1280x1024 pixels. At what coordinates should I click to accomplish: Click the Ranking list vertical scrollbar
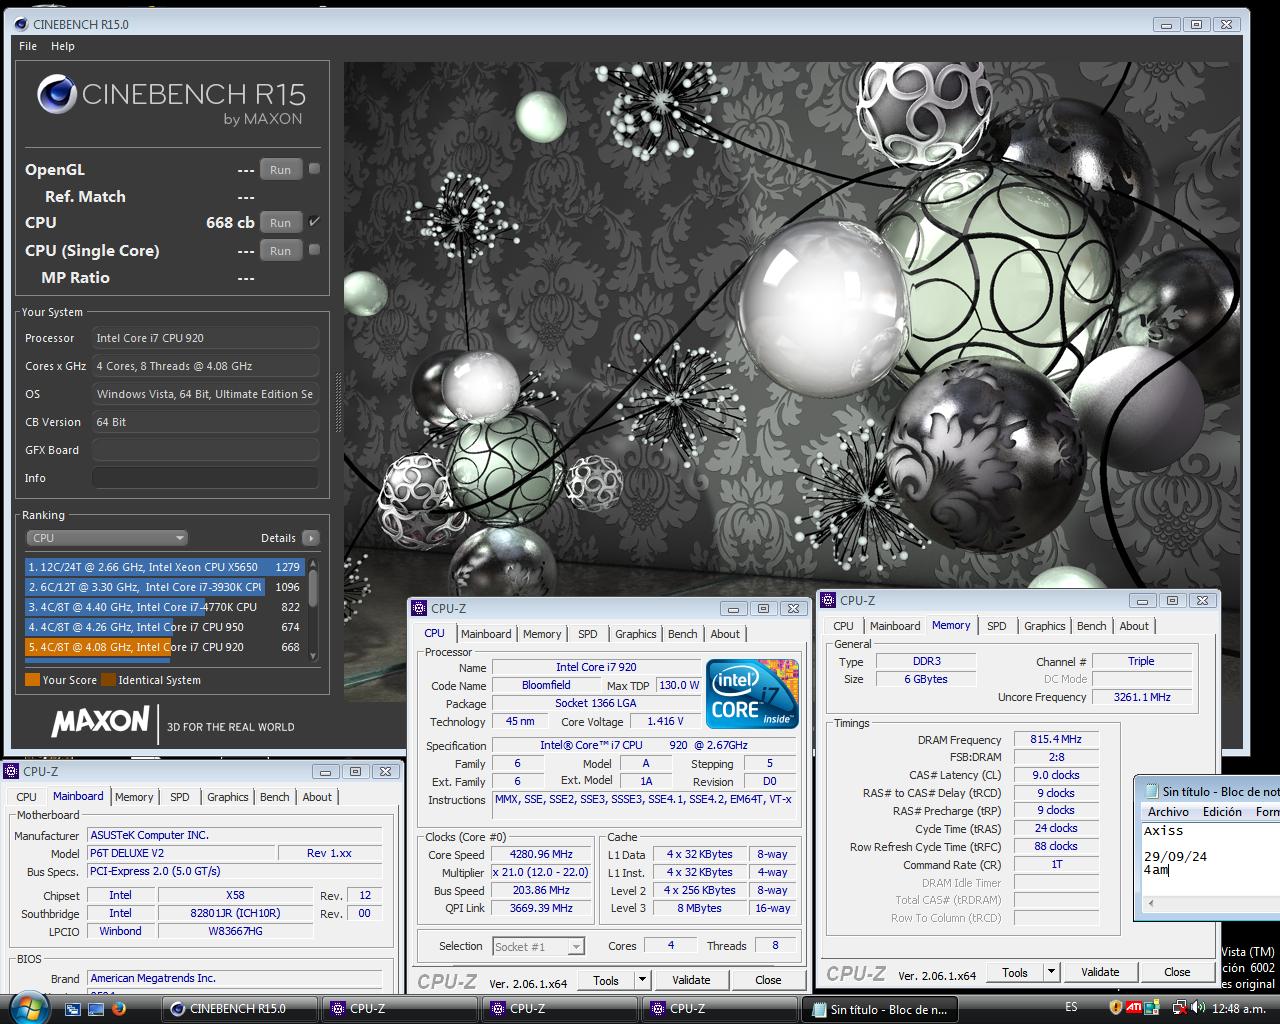click(x=313, y=608)
